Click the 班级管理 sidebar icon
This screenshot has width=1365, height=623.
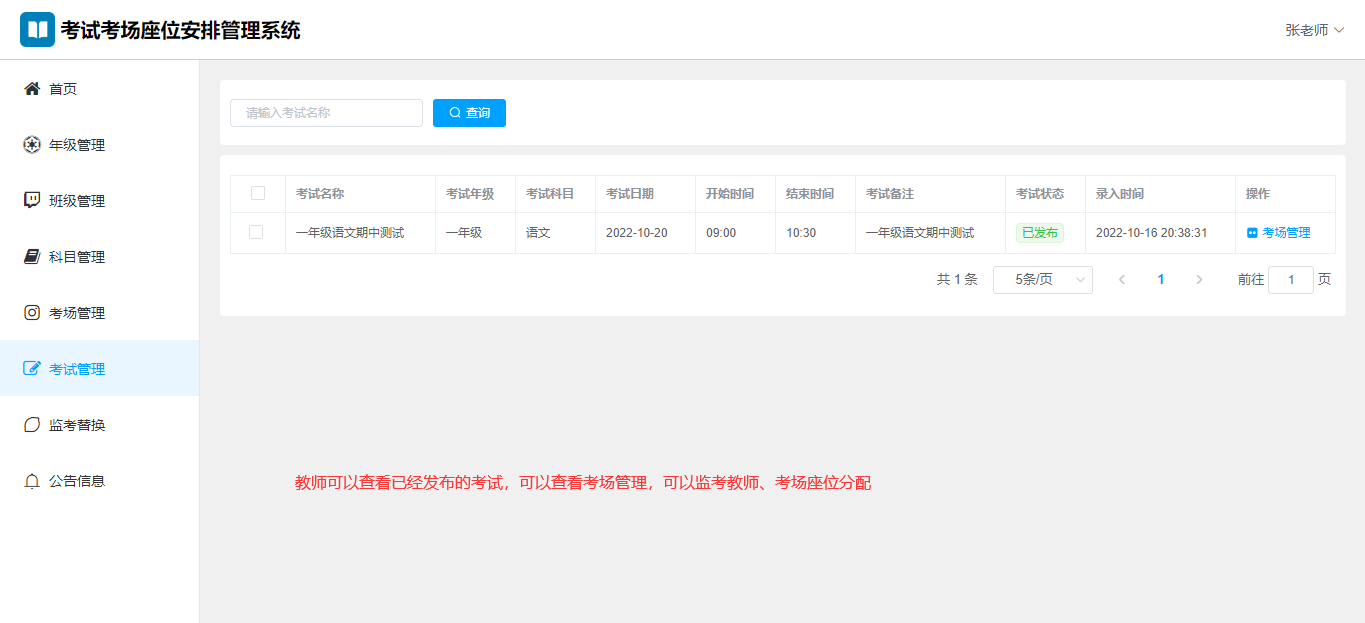point(32,201)
